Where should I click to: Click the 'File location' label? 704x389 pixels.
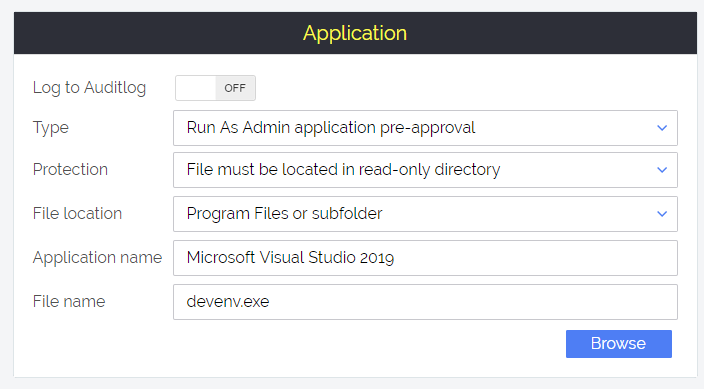coord(77,213)
